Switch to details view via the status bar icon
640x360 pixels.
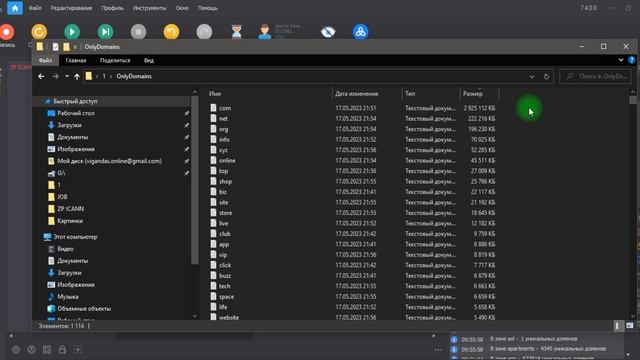click(x=617, y=326)
